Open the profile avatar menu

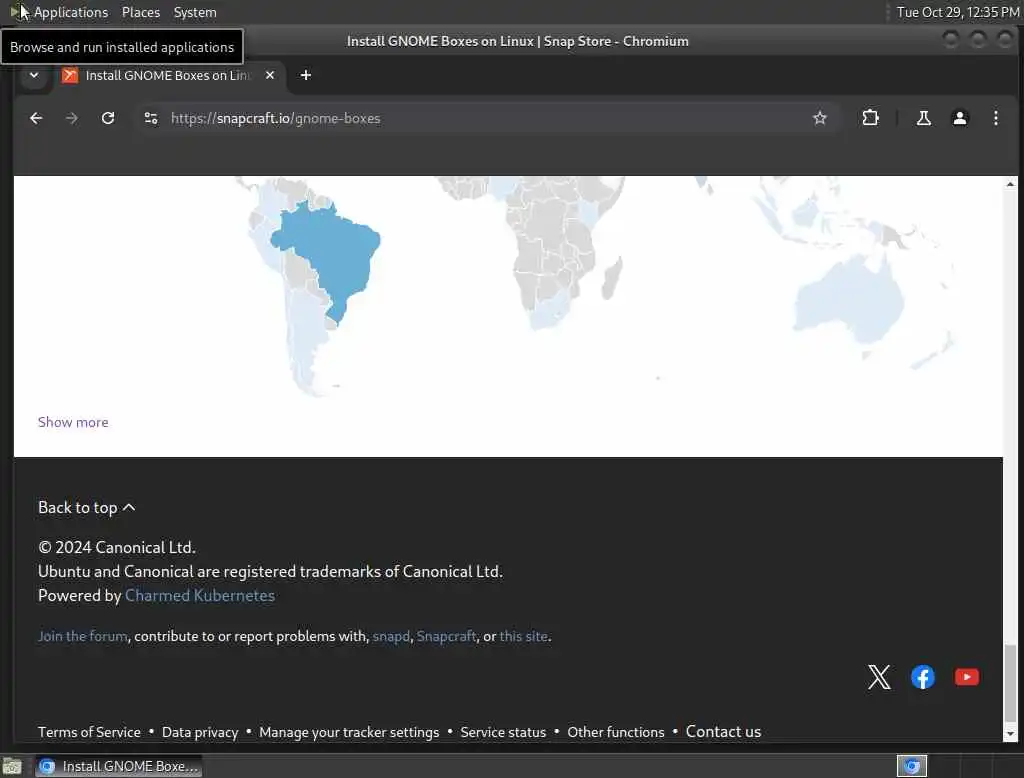pos(959,118)
